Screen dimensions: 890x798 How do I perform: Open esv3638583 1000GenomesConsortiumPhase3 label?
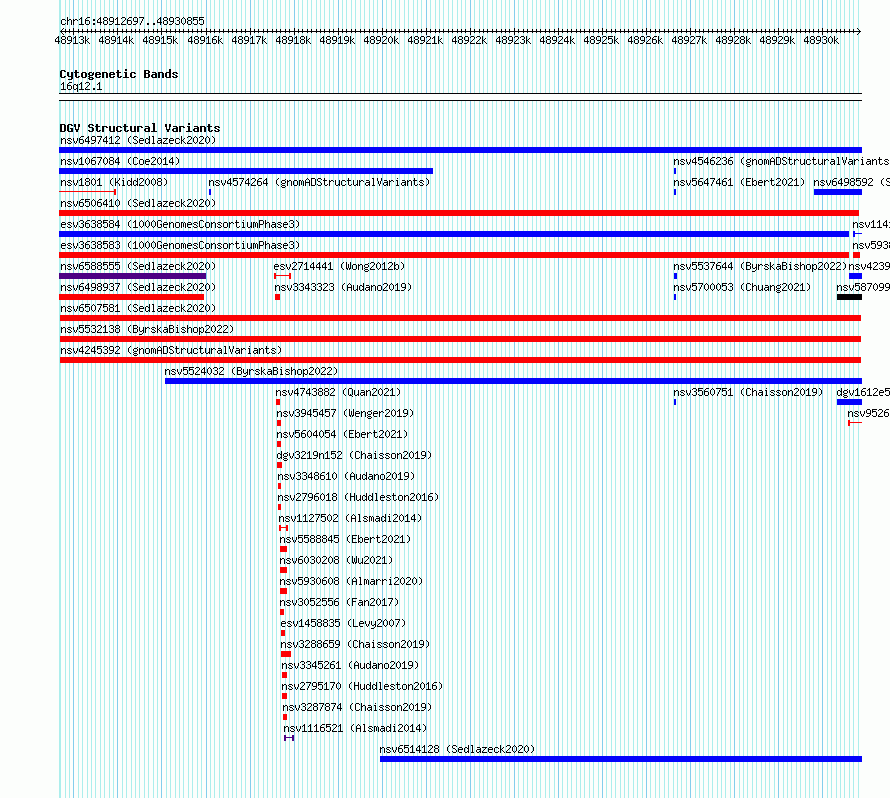(180, 245)
